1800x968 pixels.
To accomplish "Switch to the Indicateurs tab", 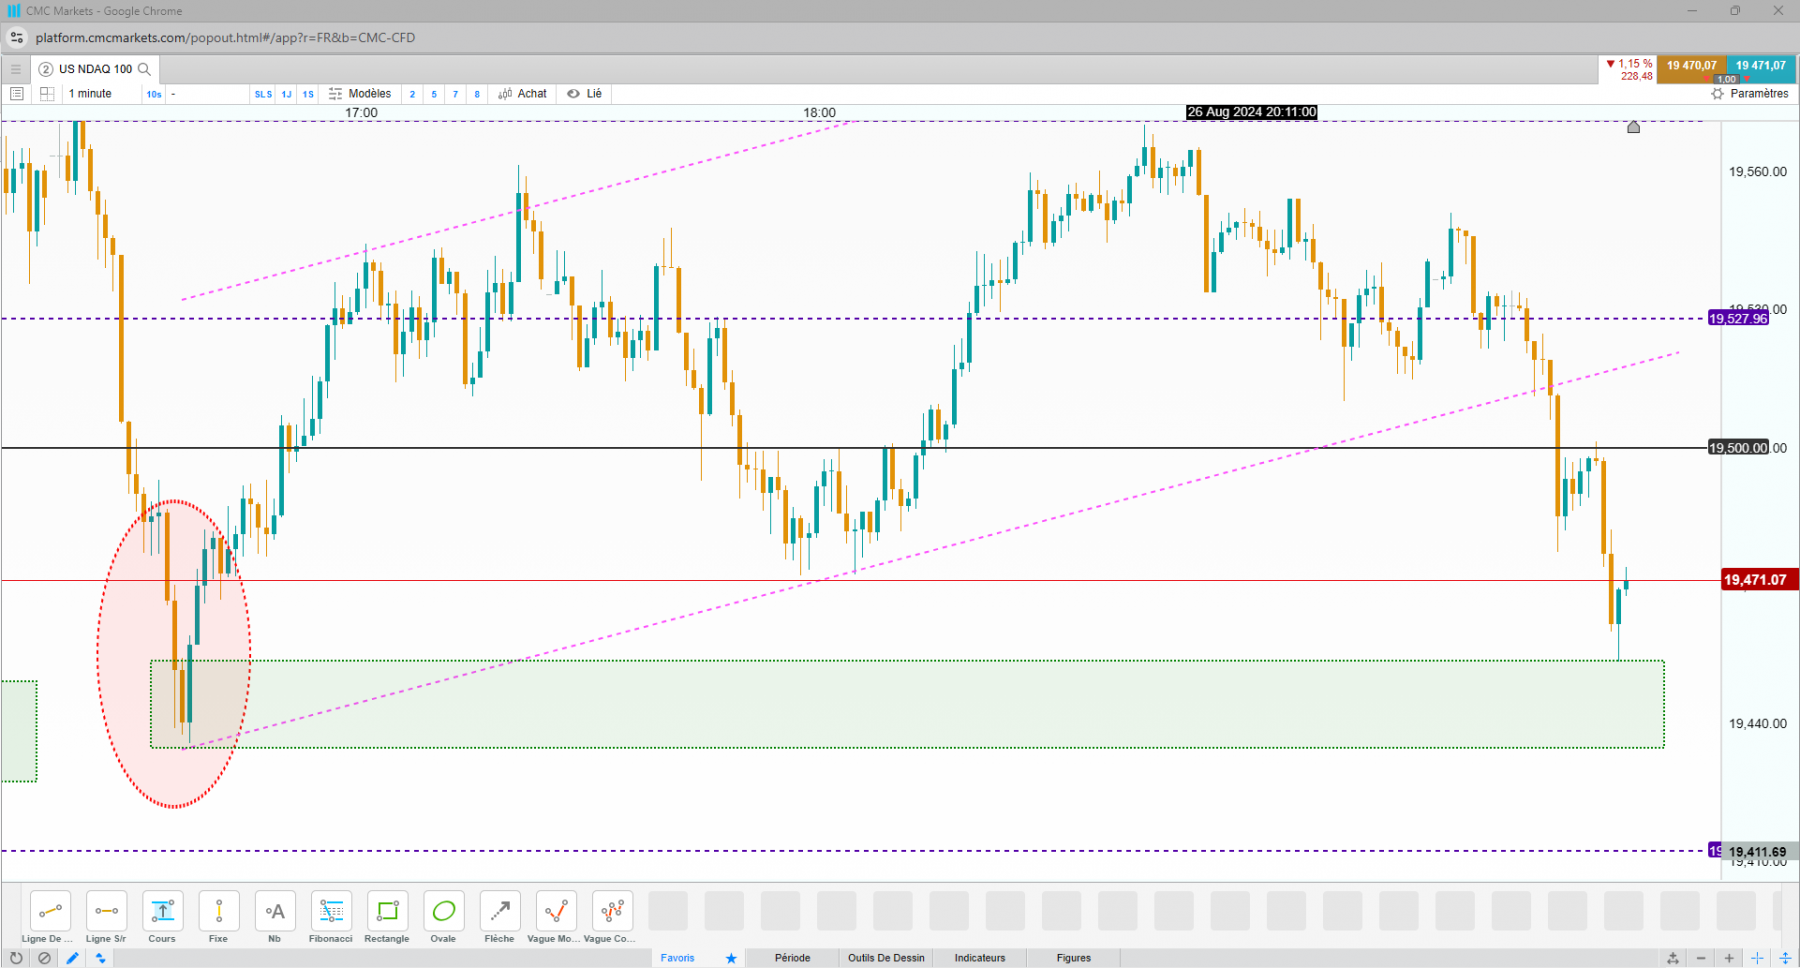I will (x=980, y=958).
